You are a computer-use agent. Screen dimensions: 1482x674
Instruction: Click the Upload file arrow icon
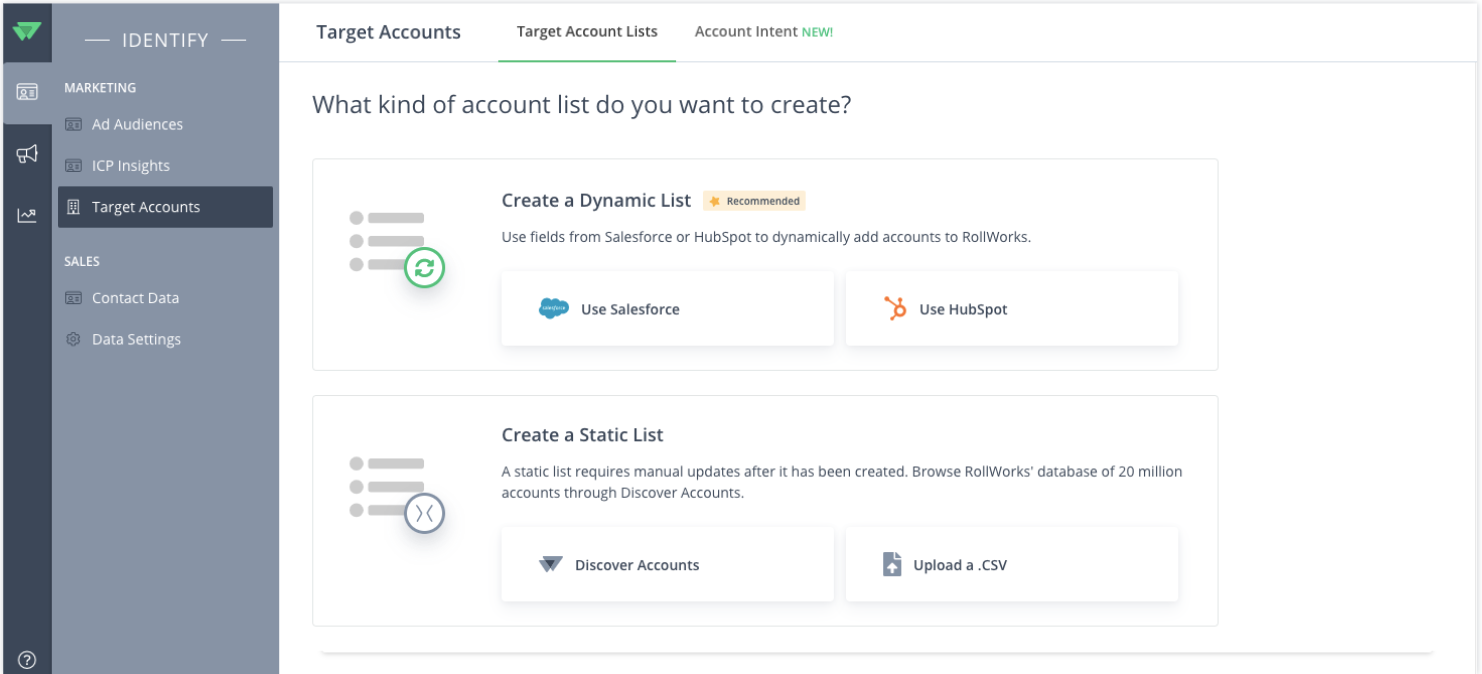coord(892,565)
